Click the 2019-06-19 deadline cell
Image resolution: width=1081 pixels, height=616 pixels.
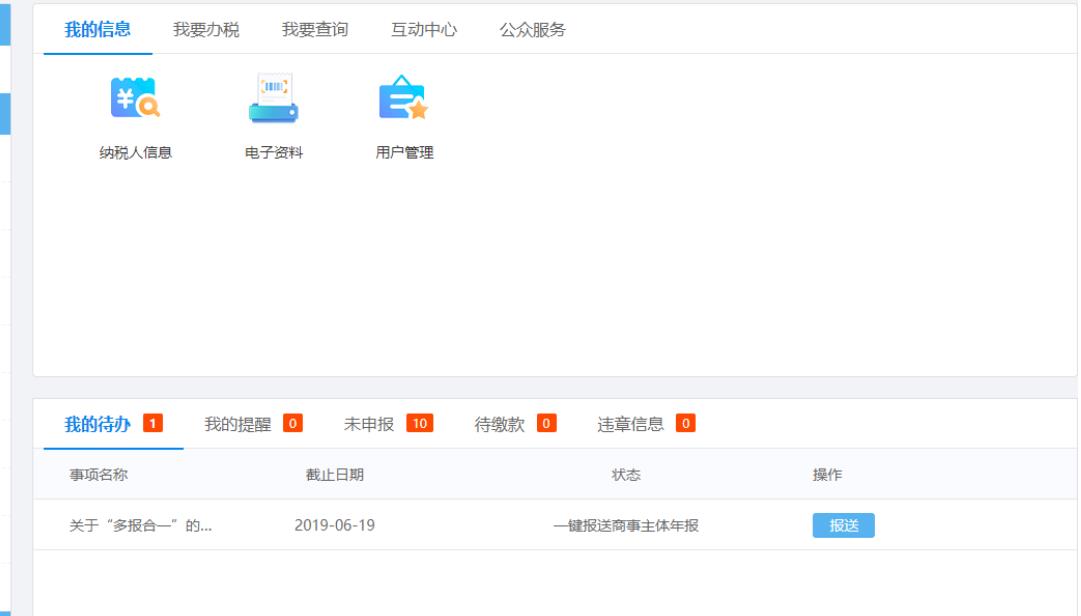coord(335,525)
